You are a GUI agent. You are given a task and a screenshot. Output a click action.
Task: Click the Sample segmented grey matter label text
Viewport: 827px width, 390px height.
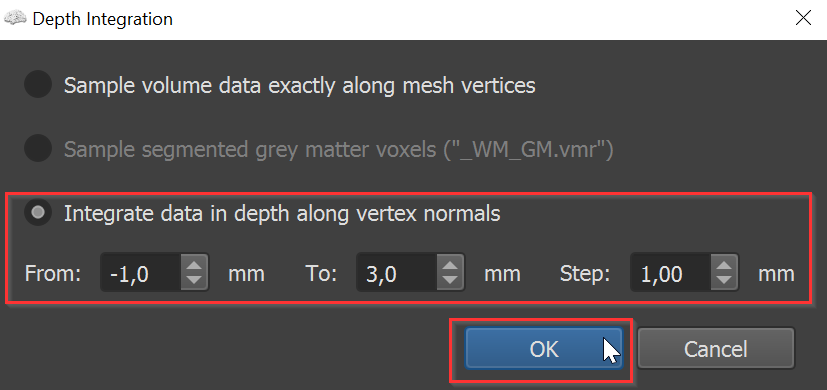click(339, 150)
